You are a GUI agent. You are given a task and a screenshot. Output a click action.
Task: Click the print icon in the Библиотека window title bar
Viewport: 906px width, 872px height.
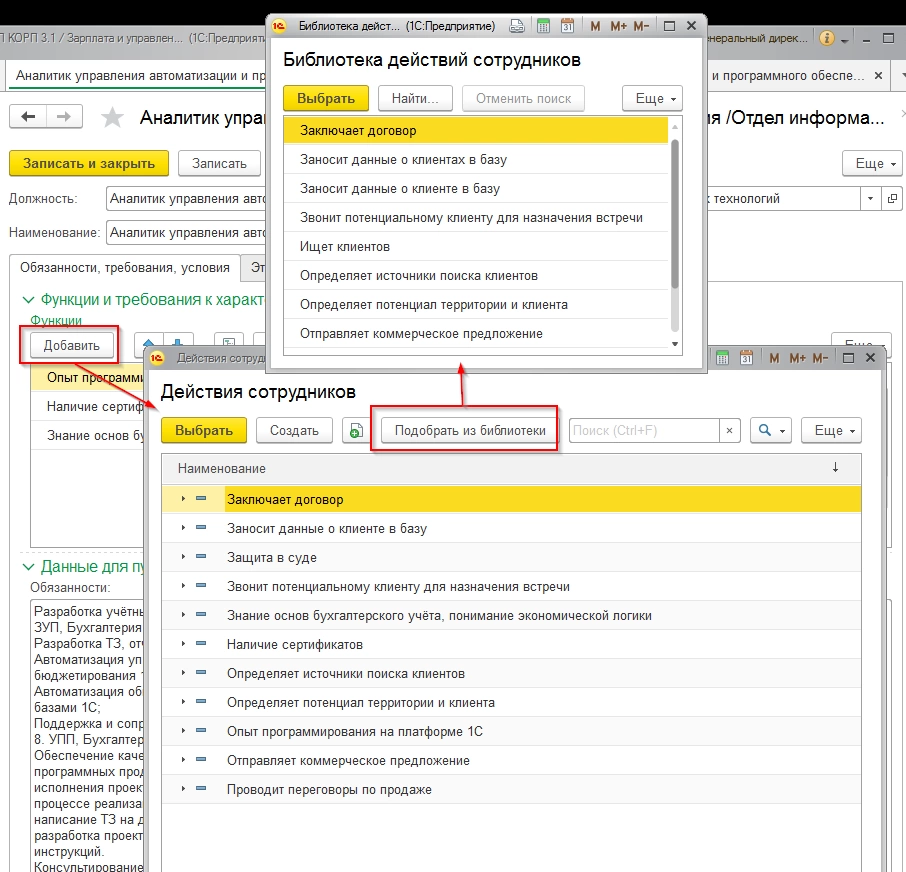(517, 26)
